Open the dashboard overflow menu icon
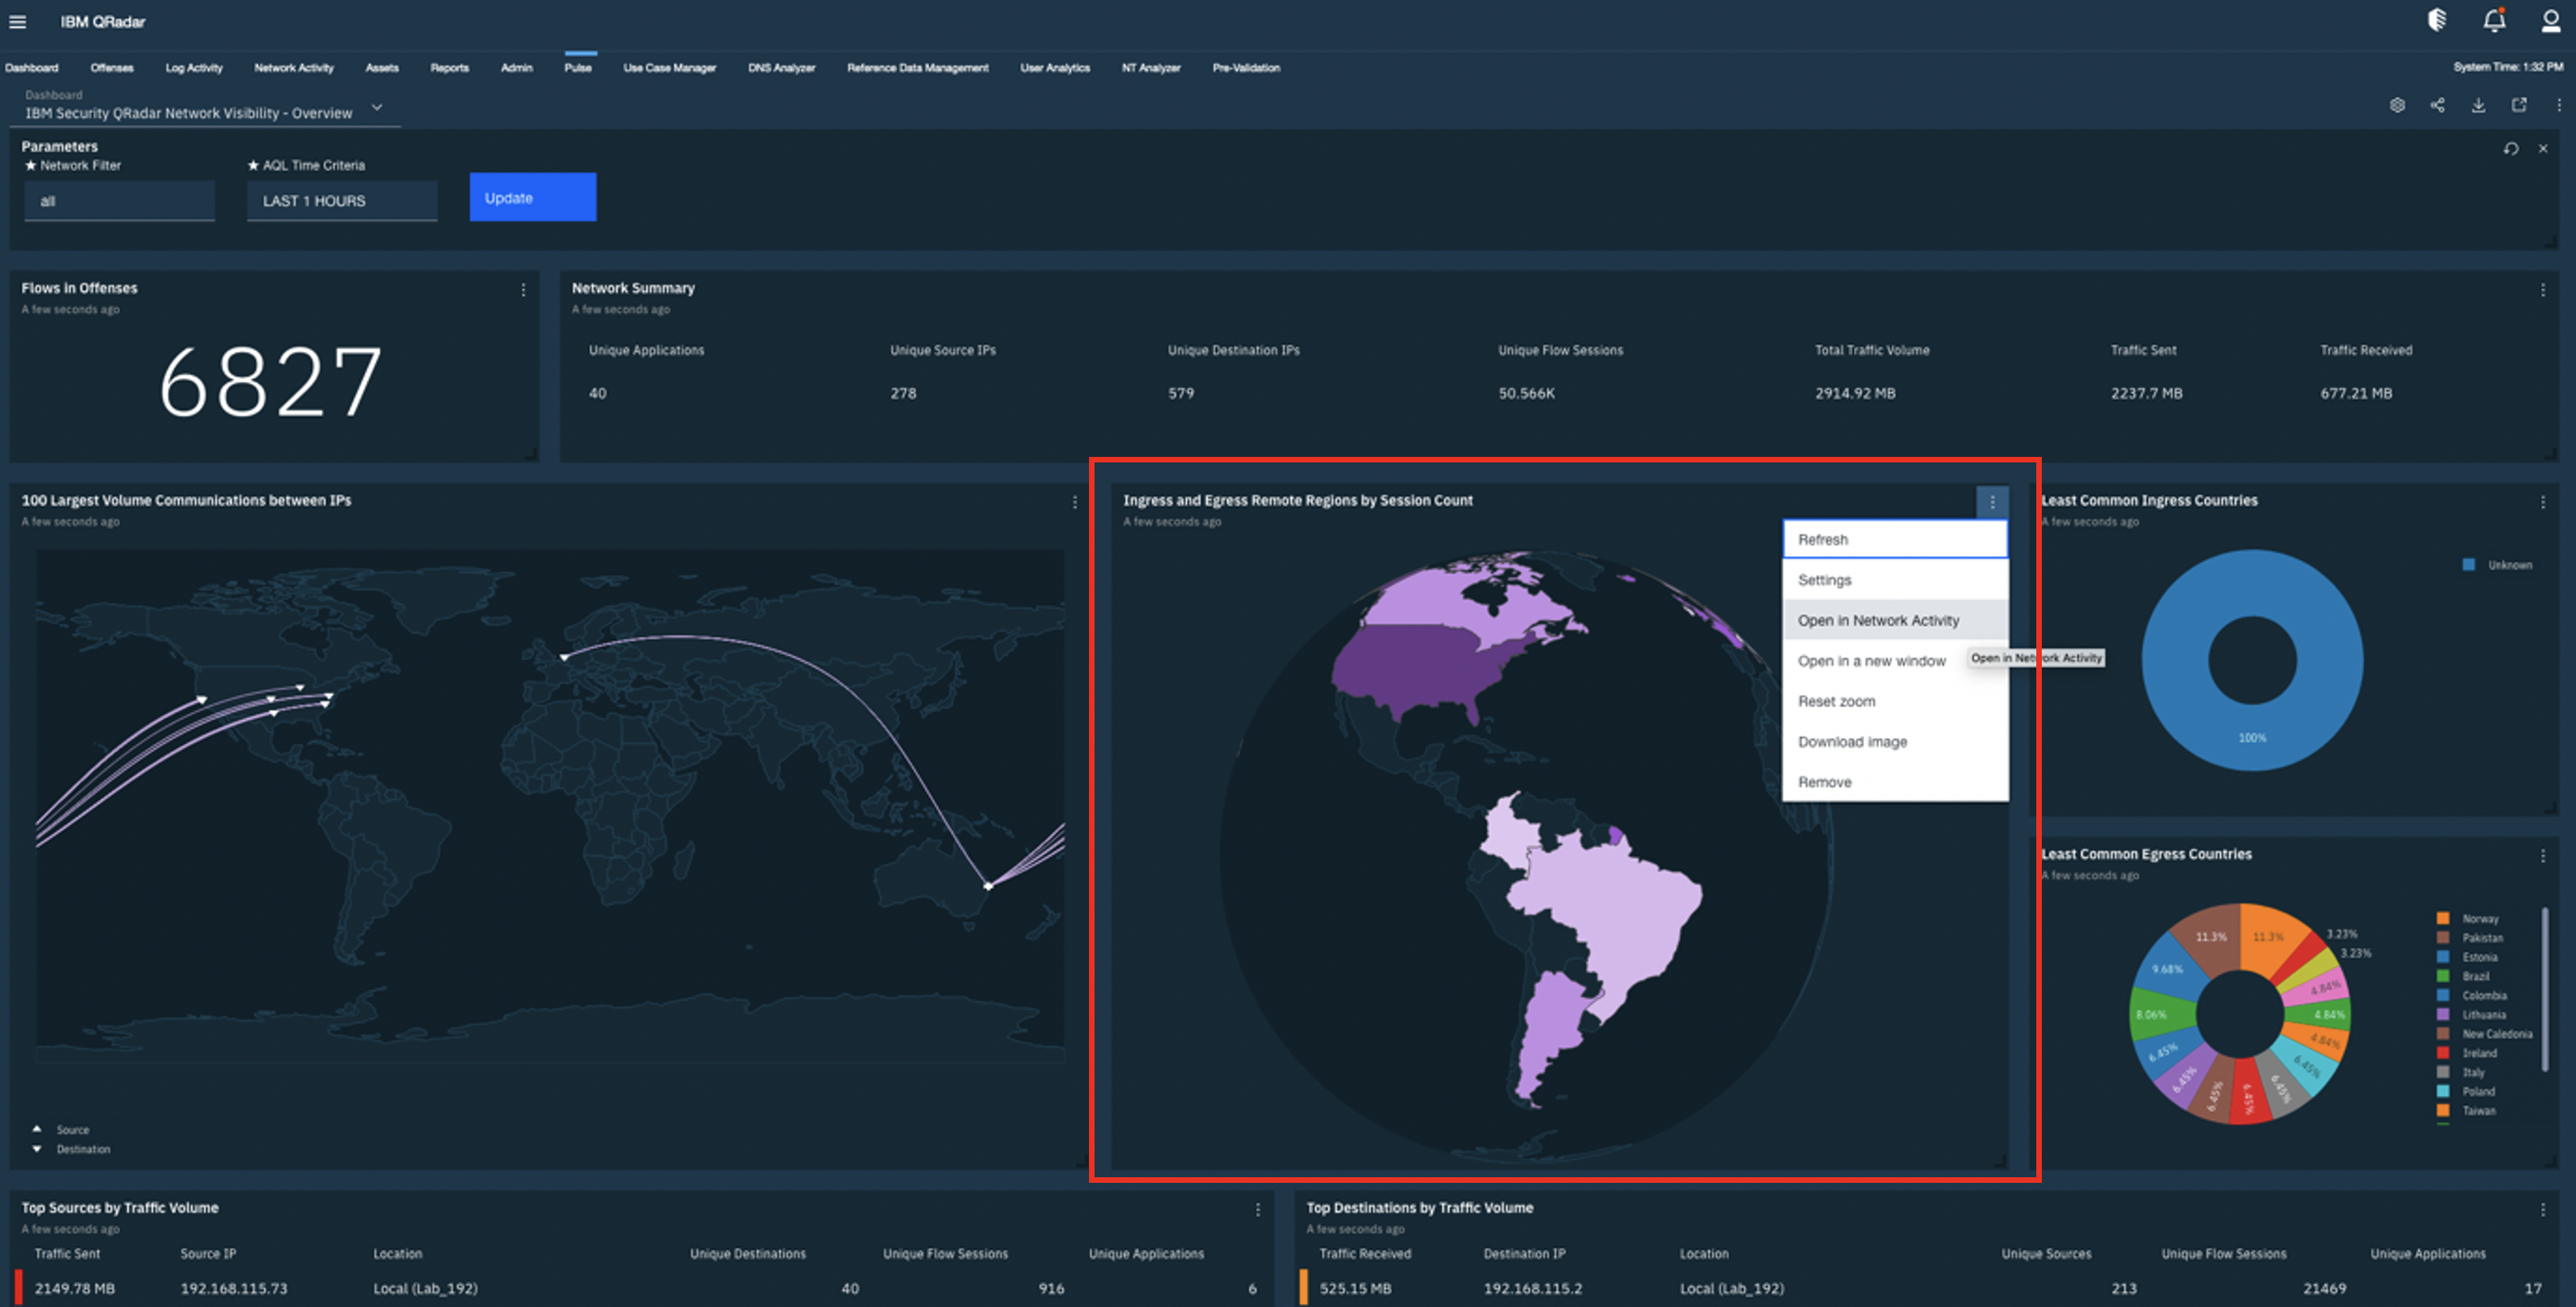 tap(2559, 105)
